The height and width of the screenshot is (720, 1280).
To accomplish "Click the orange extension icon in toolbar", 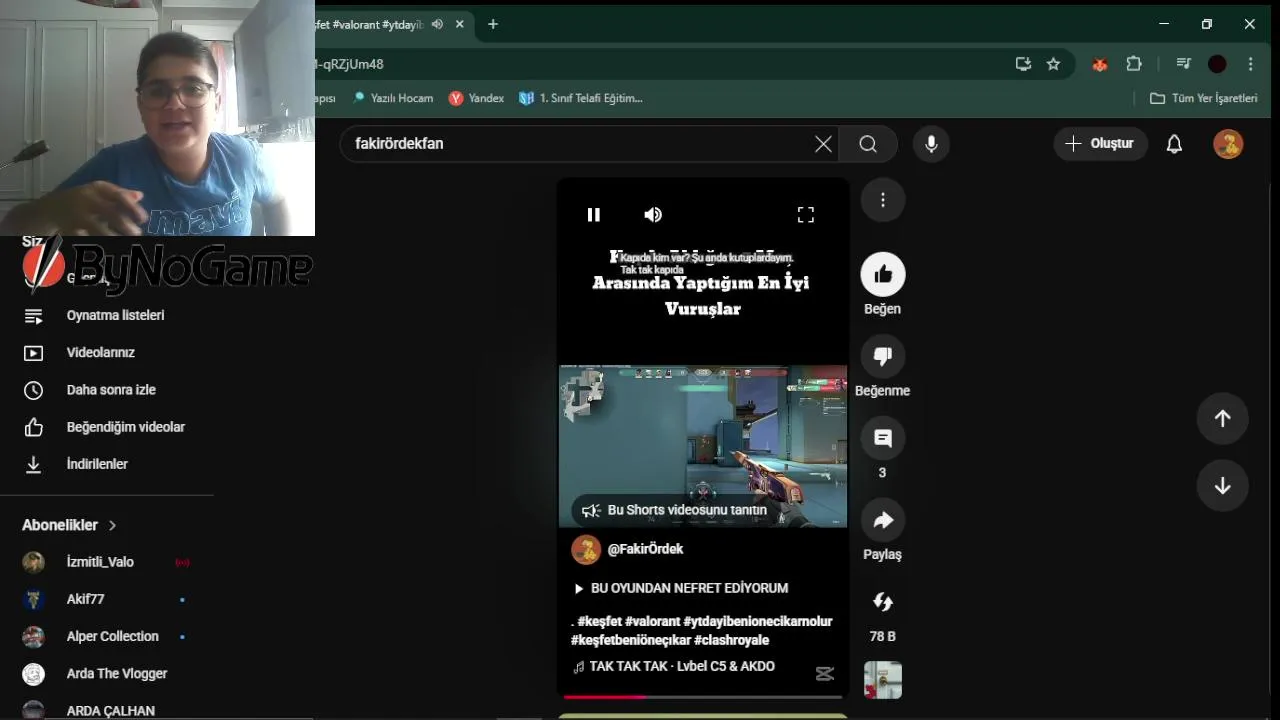I will click(1100, 64).
